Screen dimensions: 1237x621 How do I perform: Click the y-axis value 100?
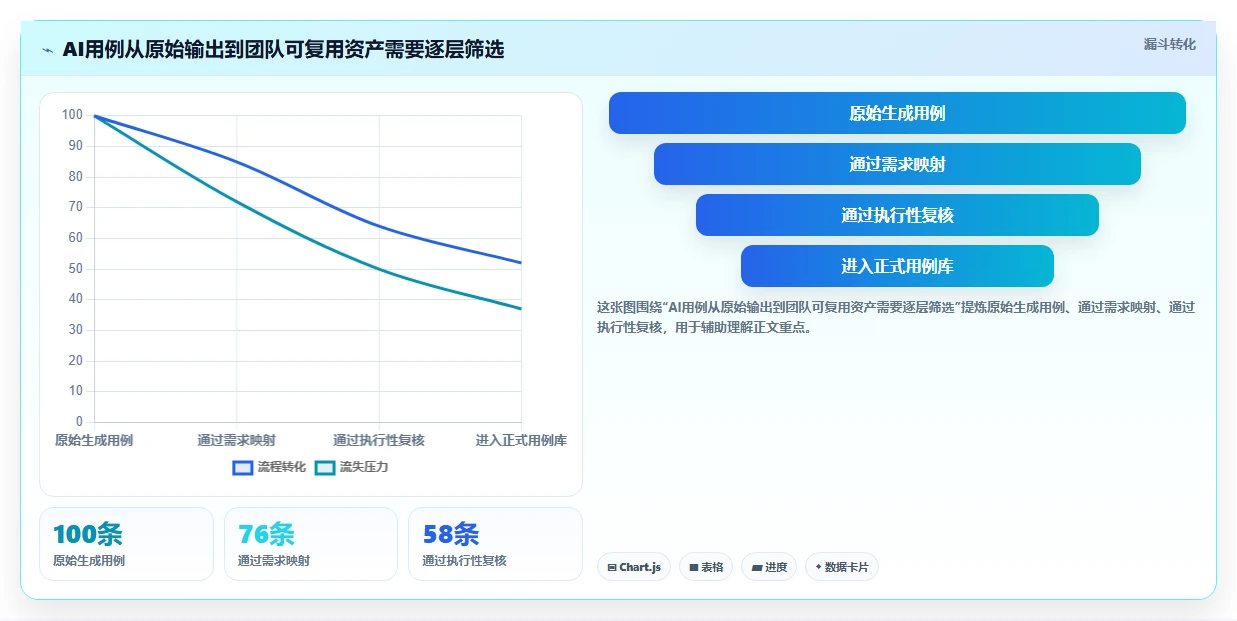click(x=72, y=115)
